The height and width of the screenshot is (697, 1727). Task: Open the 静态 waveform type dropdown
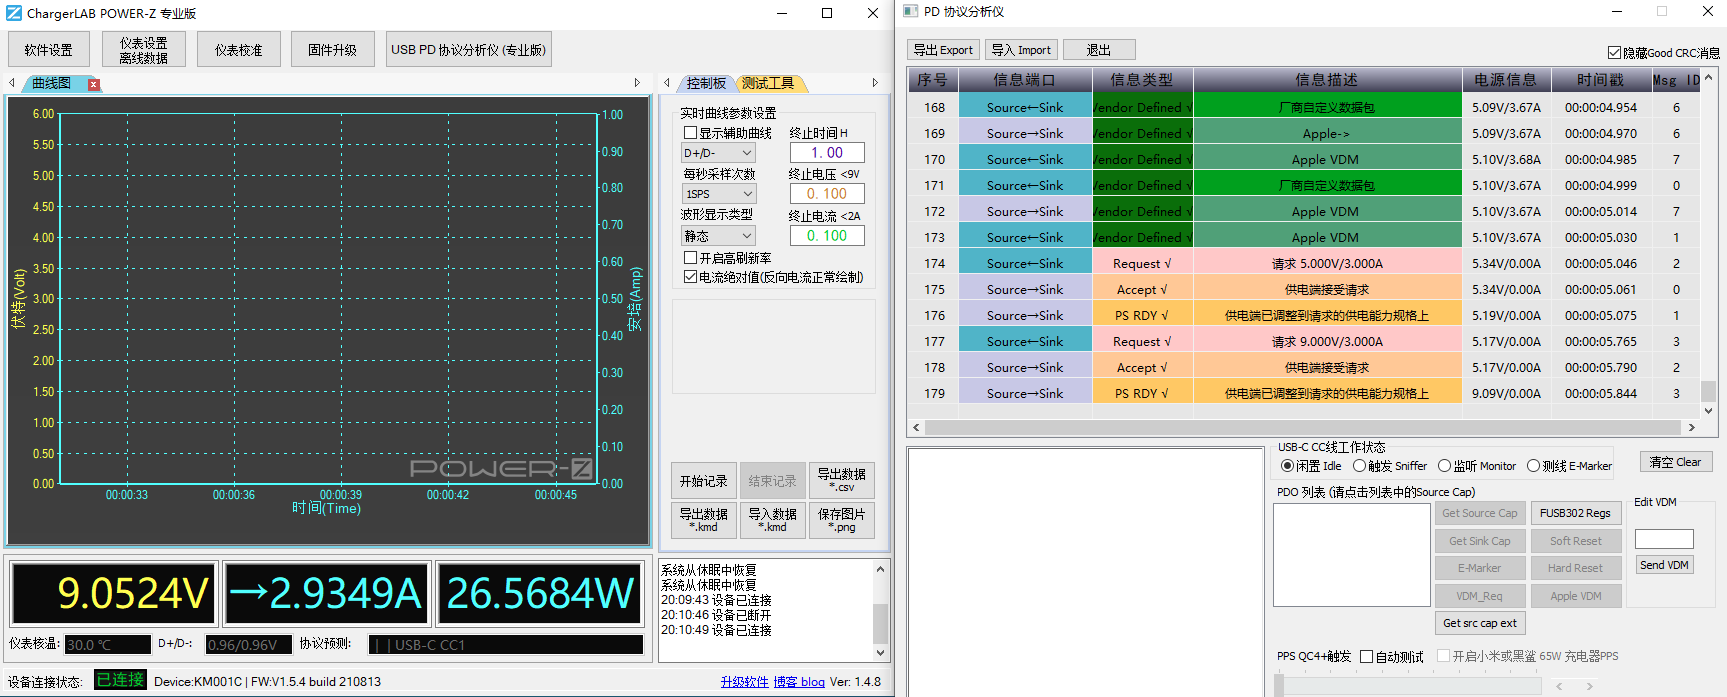coord(718,236)
